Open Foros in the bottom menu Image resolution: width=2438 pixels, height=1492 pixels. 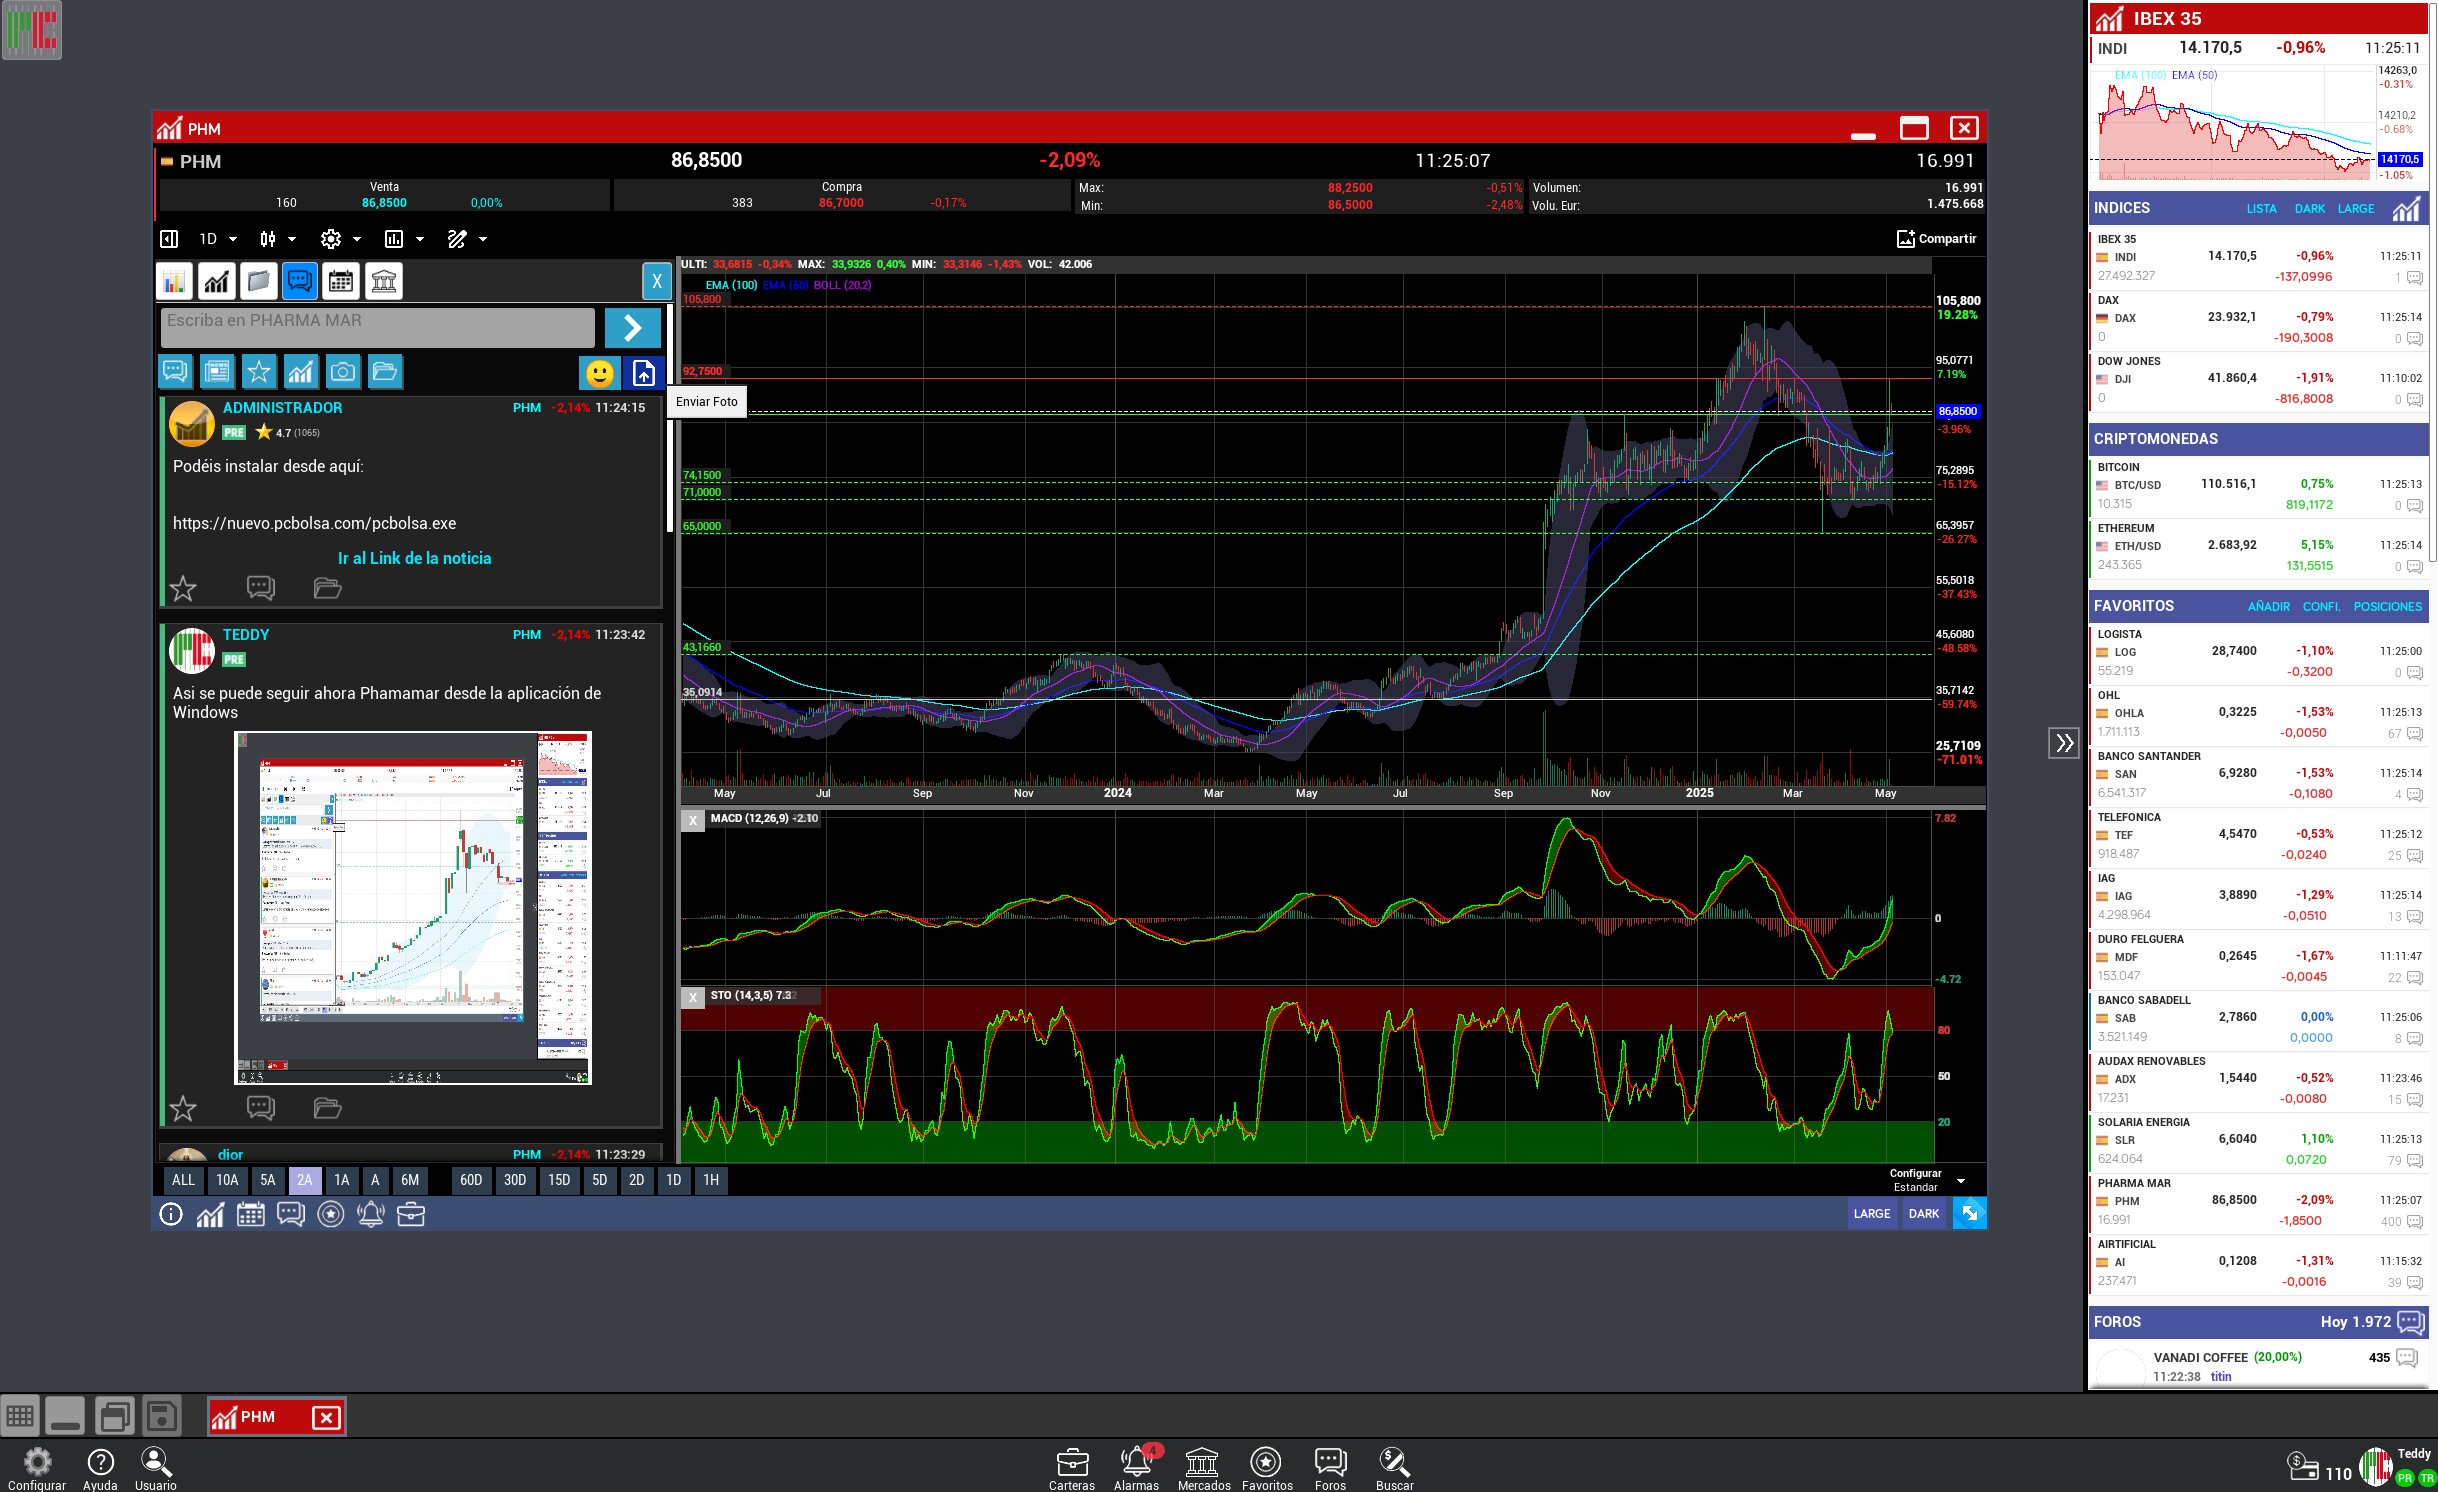tap(1331, 1469)
